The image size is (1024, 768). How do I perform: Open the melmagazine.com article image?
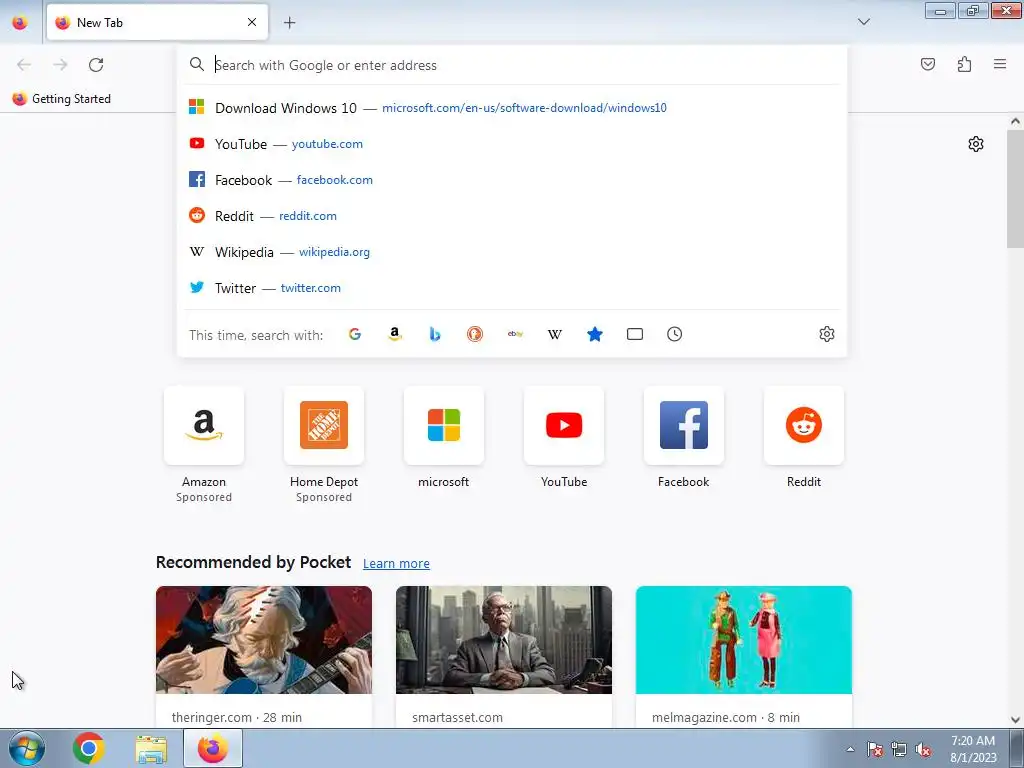(x=744, y=640)
